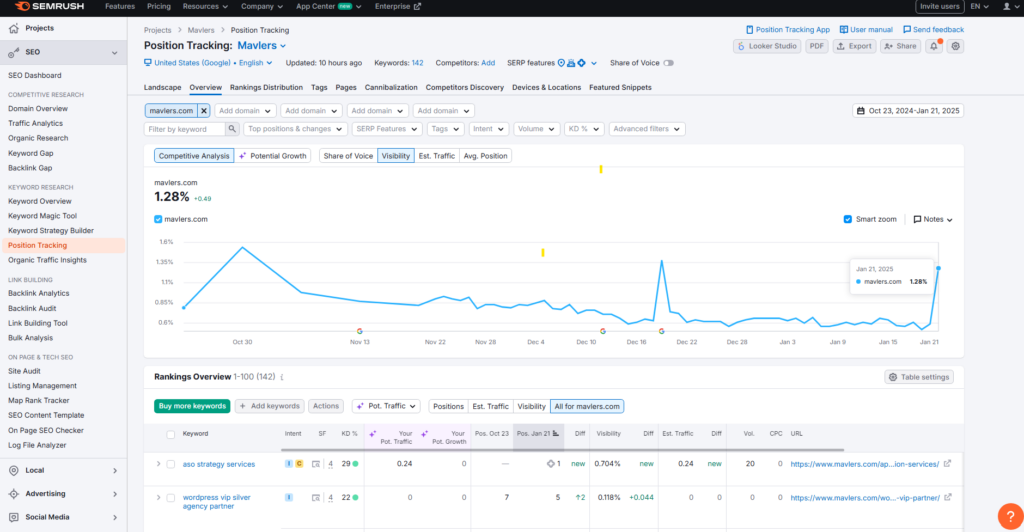This screenshot has width=1024, height=532.
Task: Check the box for aso strategy services
Action: (x=170, y=465)
